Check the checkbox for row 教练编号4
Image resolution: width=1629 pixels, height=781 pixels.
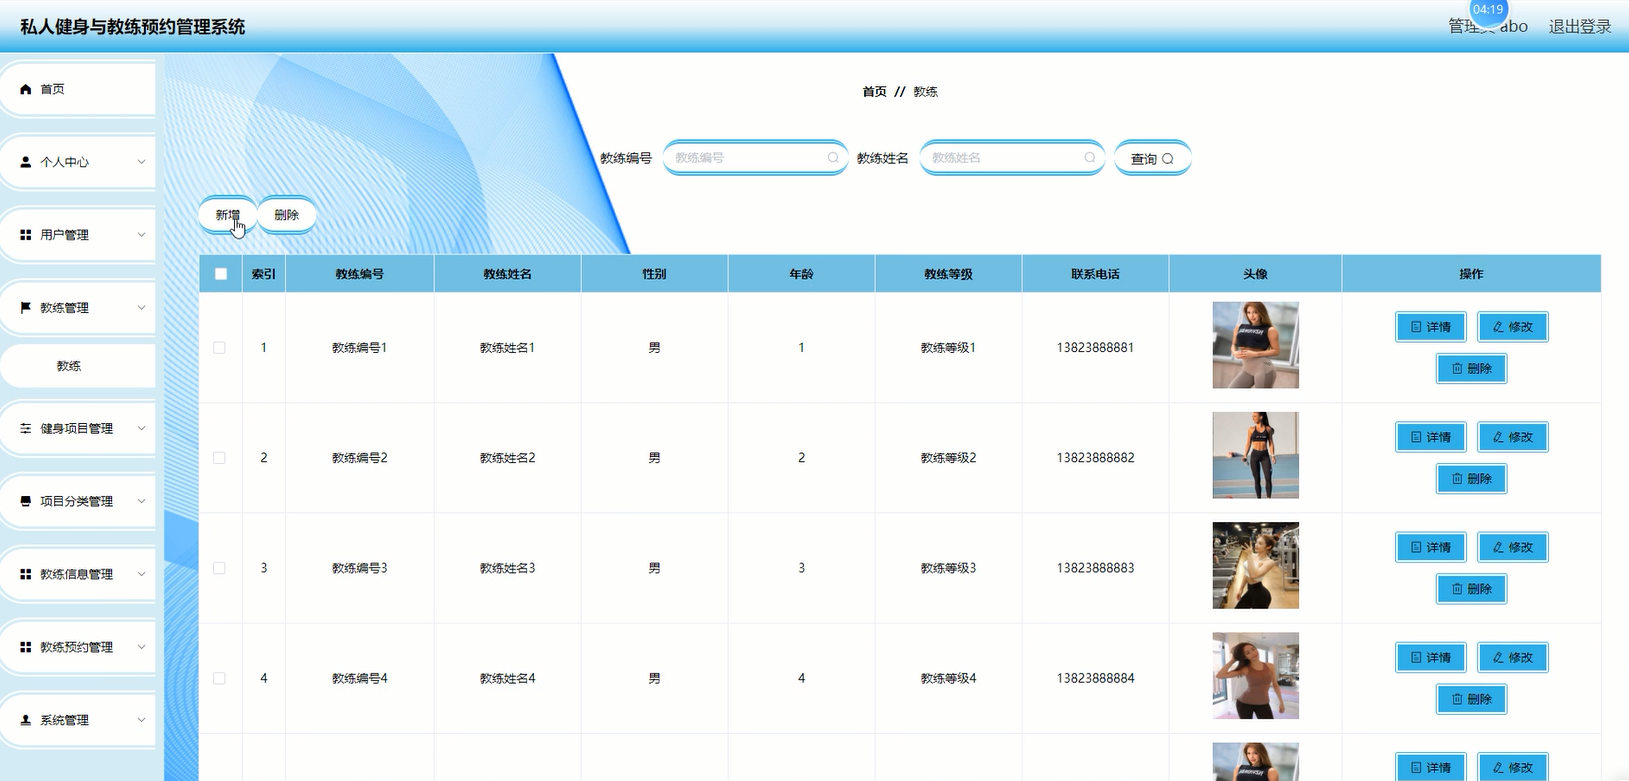click(219, 678)
